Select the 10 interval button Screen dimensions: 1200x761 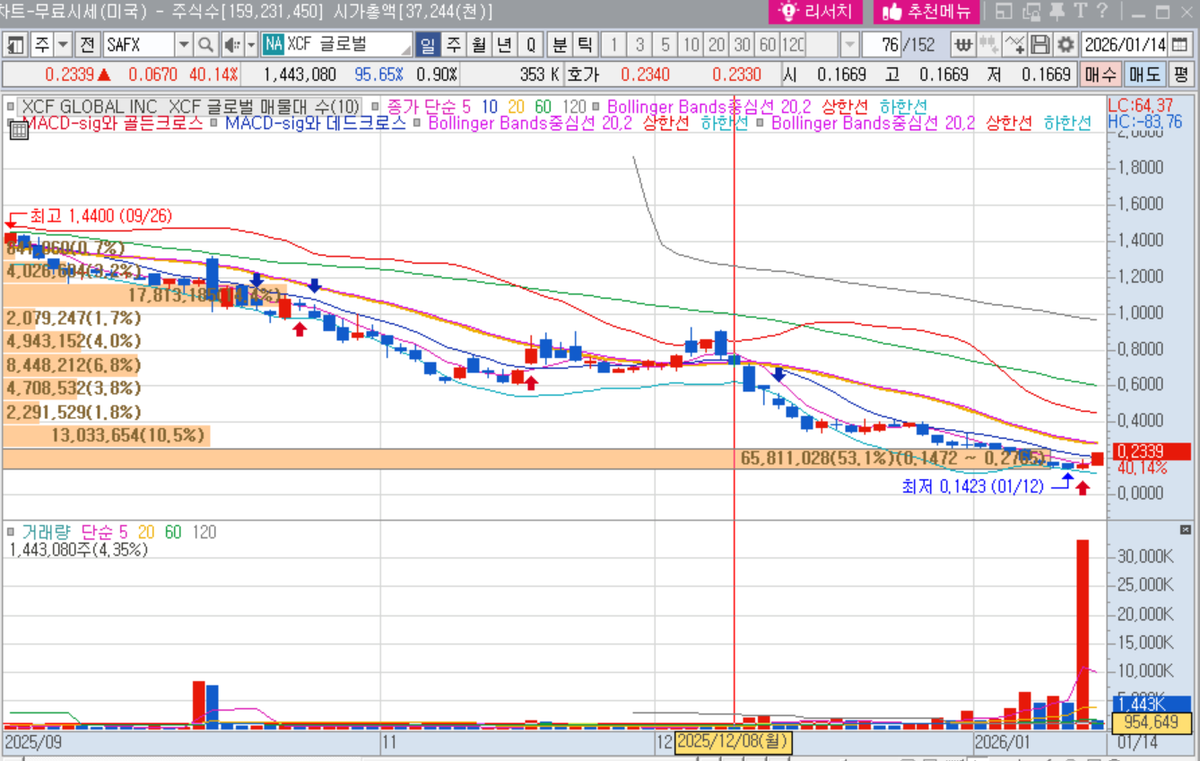[691, 45]
